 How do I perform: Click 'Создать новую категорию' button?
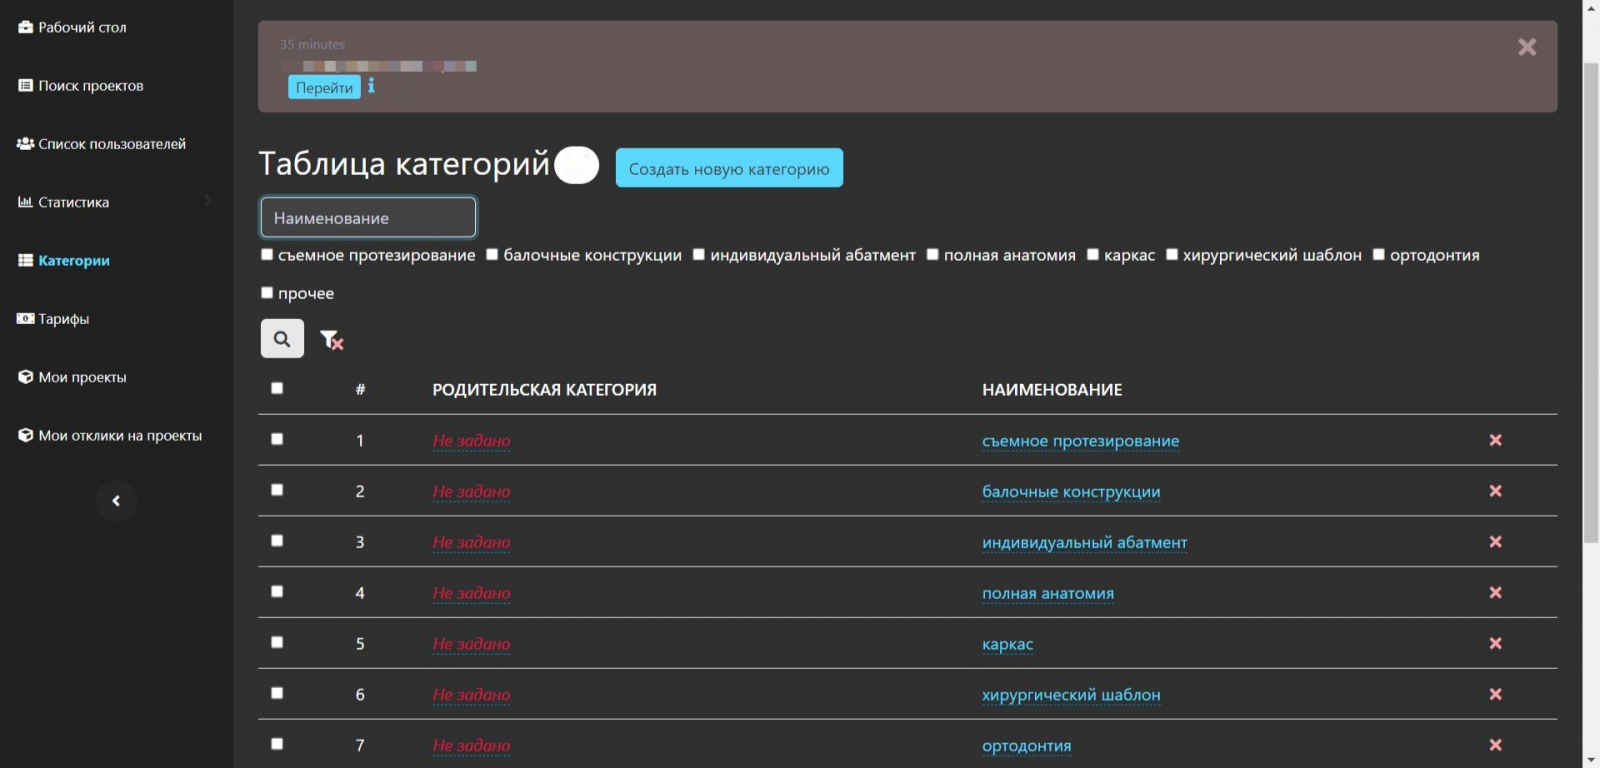[728, 168]
